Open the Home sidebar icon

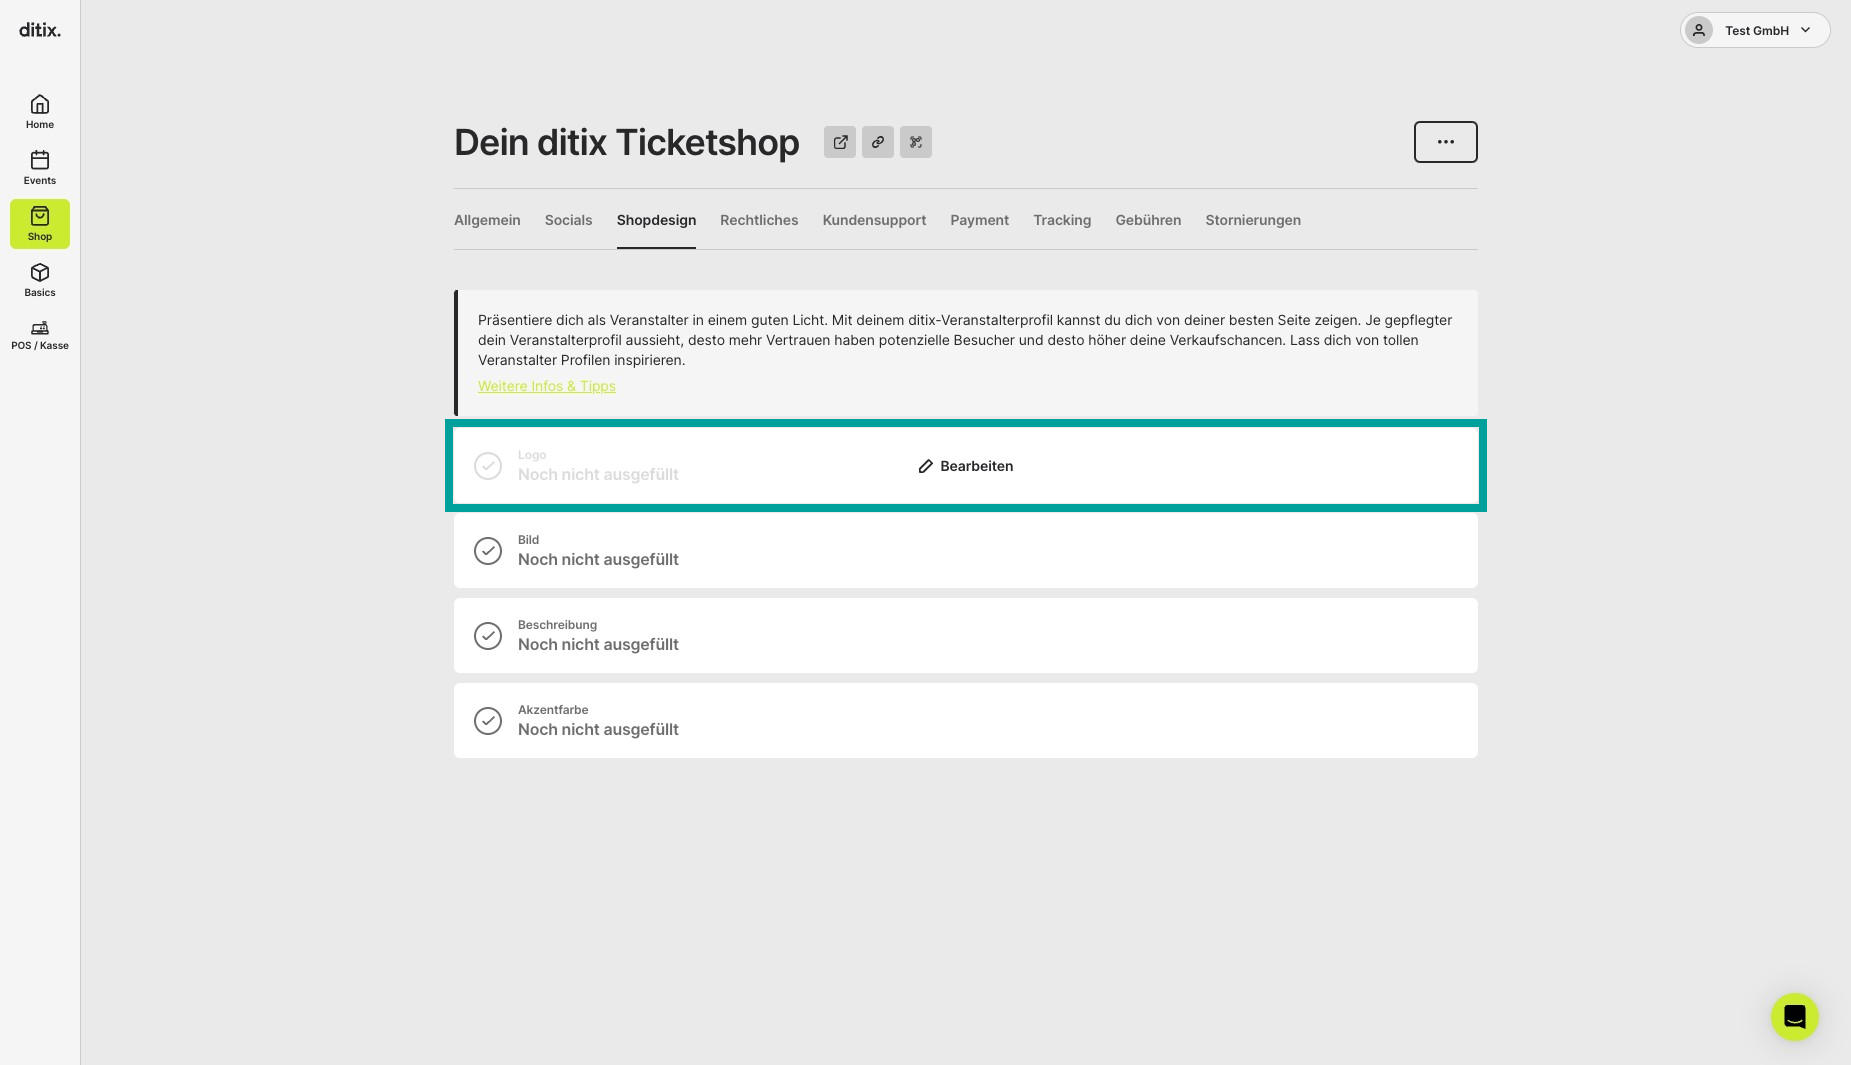[x=40, y=112]
